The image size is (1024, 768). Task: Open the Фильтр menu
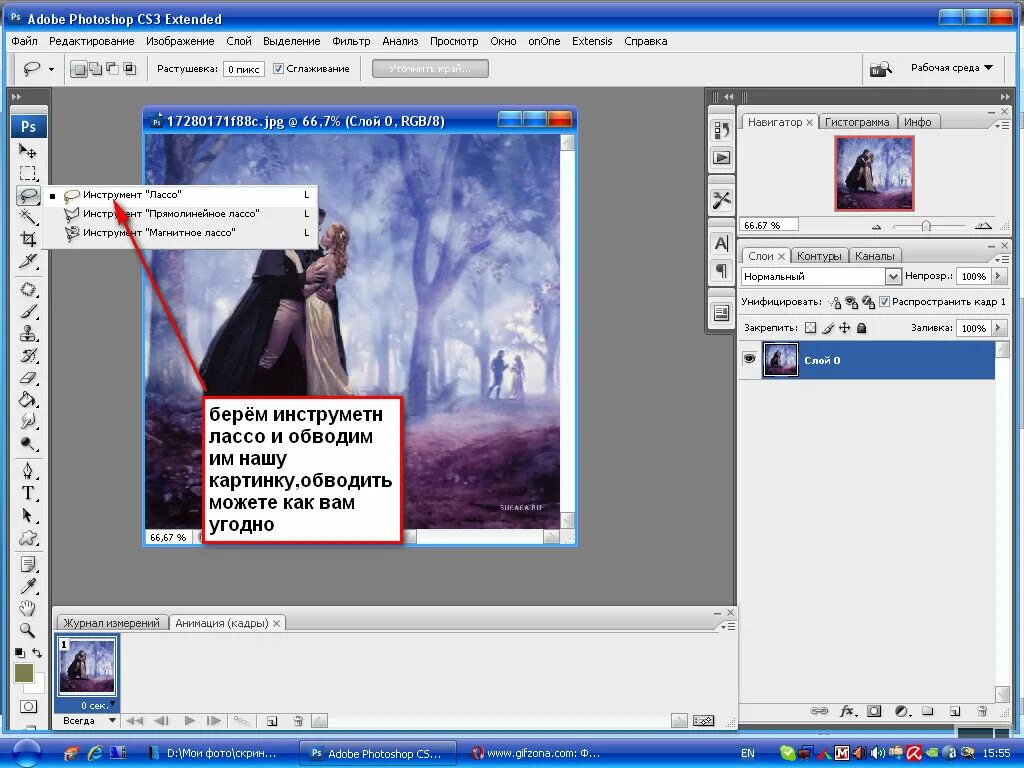351,41
